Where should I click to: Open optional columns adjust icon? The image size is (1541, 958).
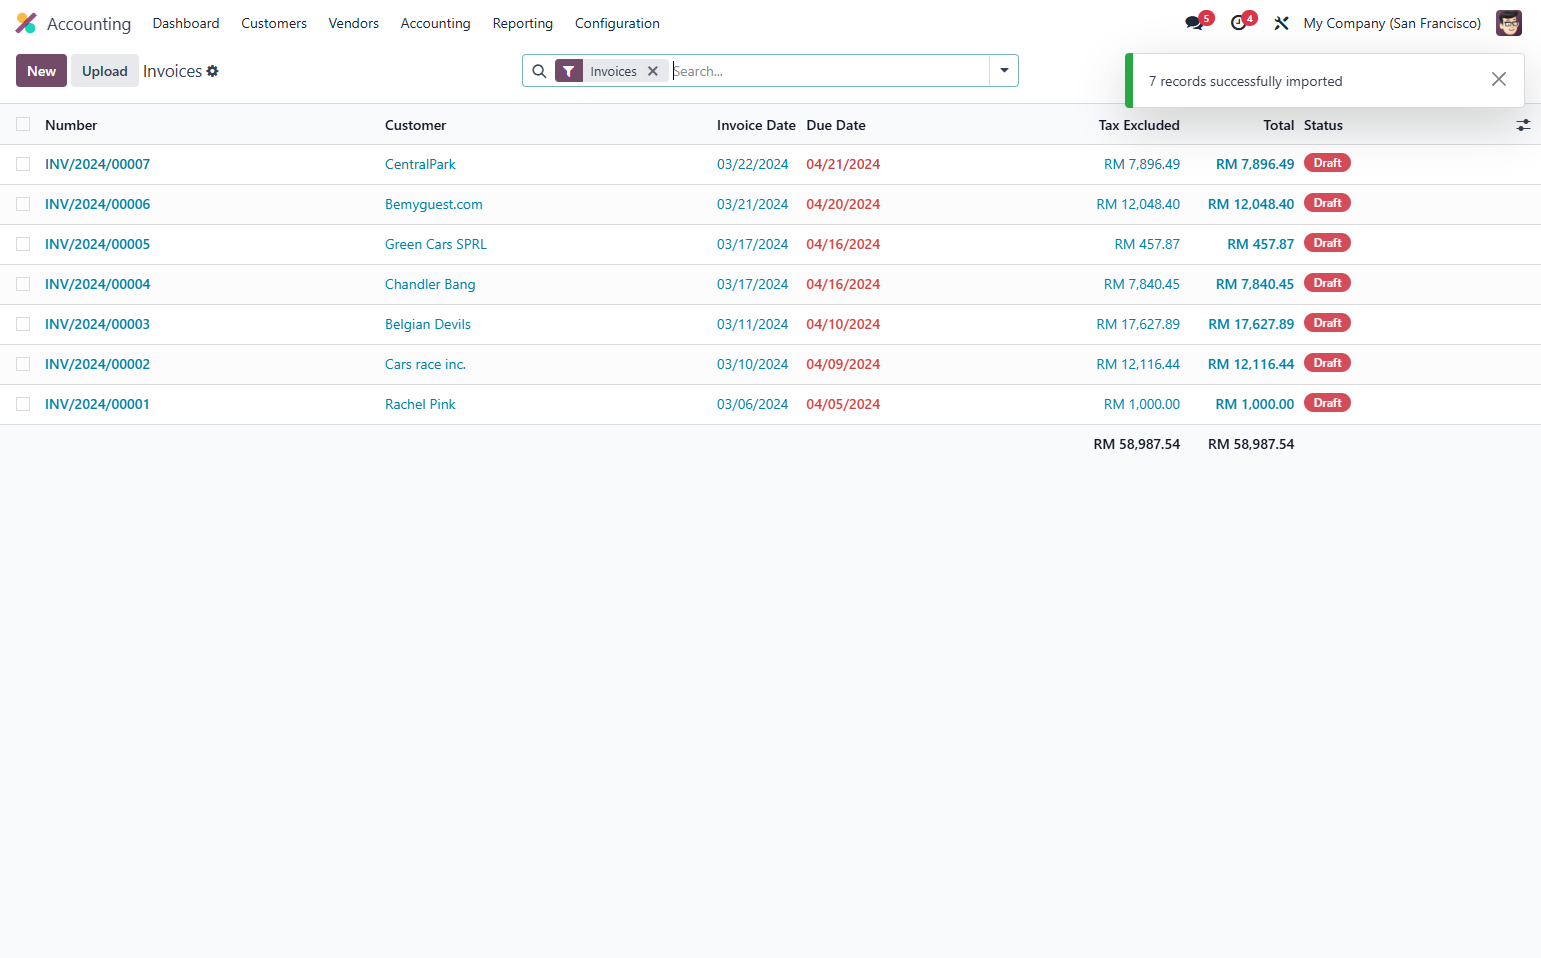point(1523,125)
